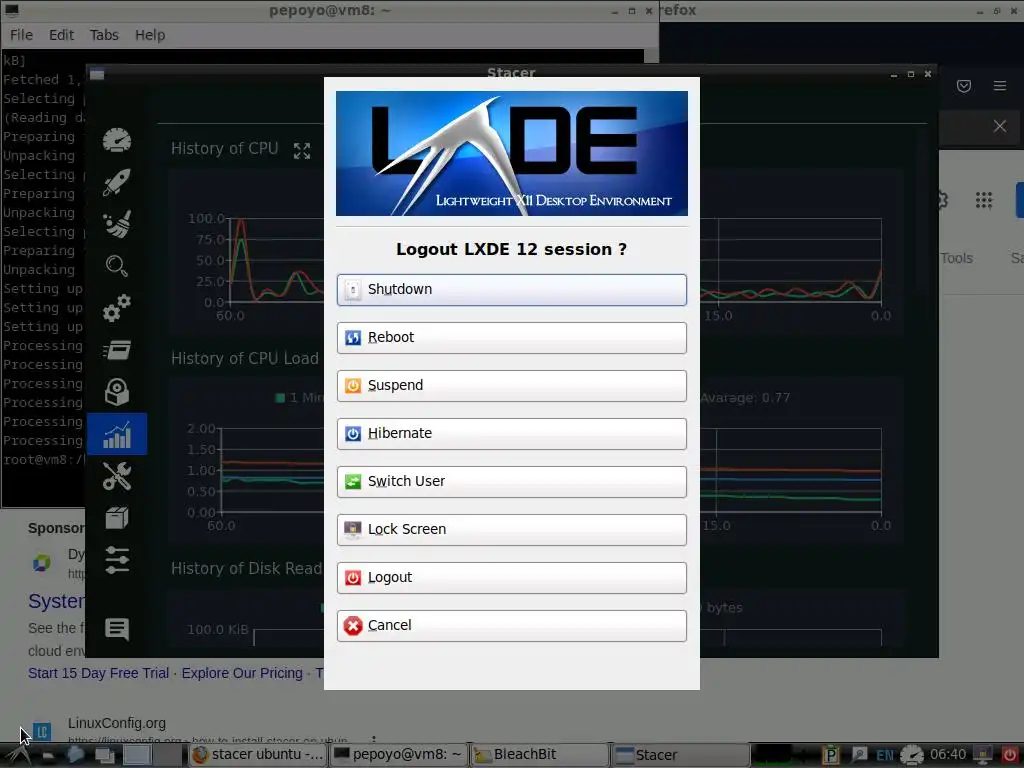The width and height of the screenshot is (1024, 768).
Task: Open terminal File menu
Action: tap(21, 35)
